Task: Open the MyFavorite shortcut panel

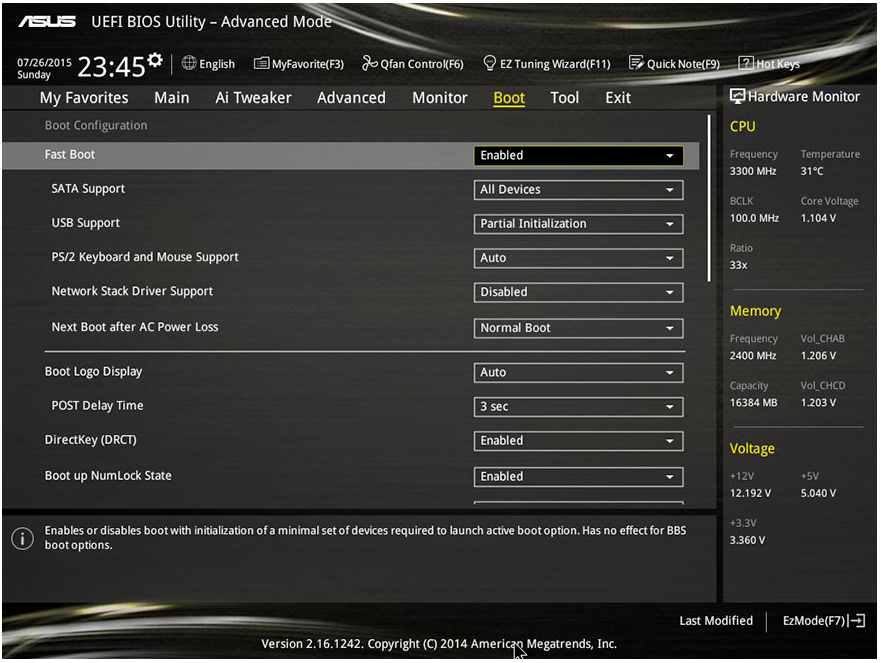Action: [x=298, y=63]
